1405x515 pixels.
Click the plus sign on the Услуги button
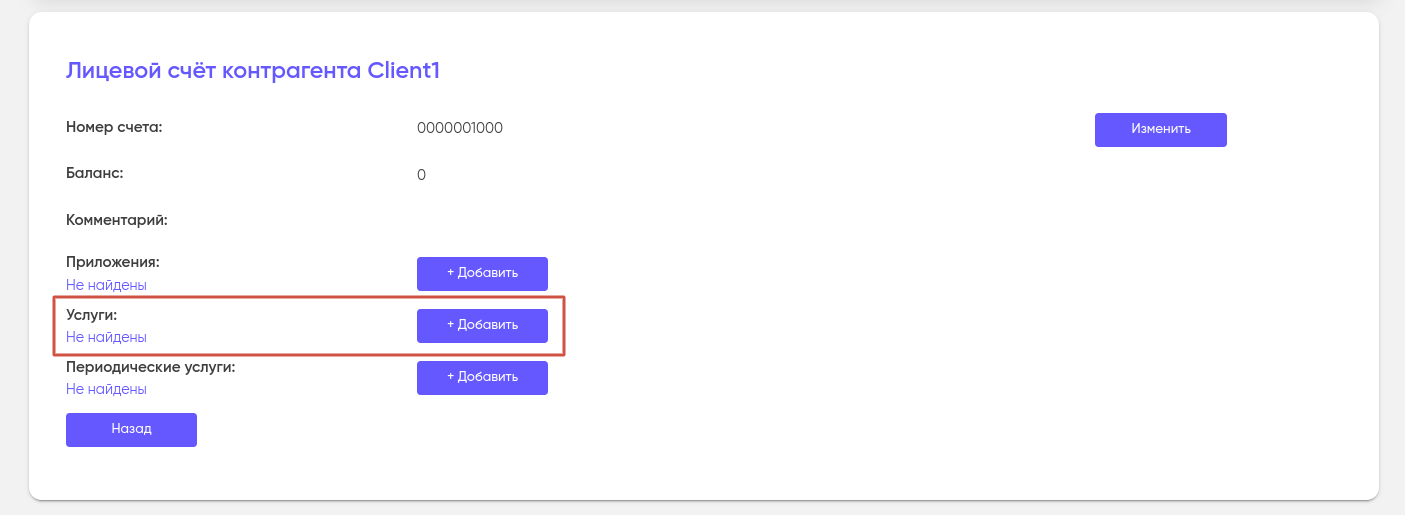(450, 326)
